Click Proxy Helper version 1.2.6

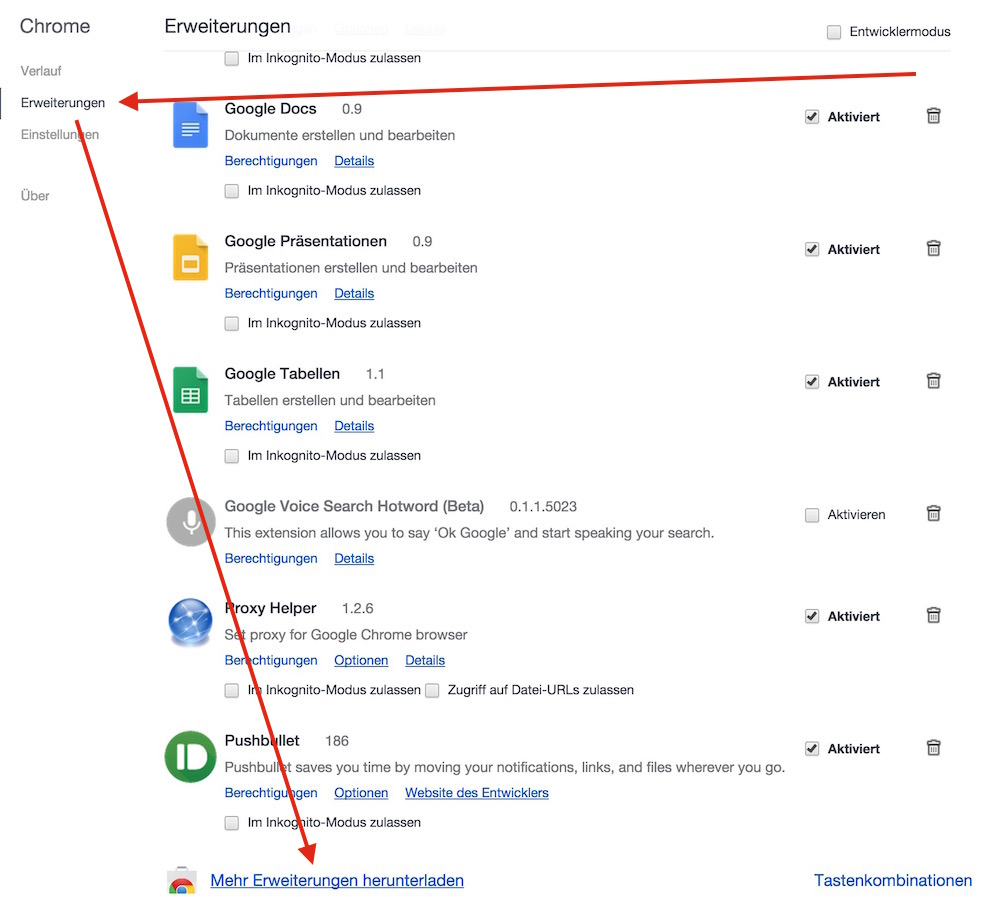358,609
